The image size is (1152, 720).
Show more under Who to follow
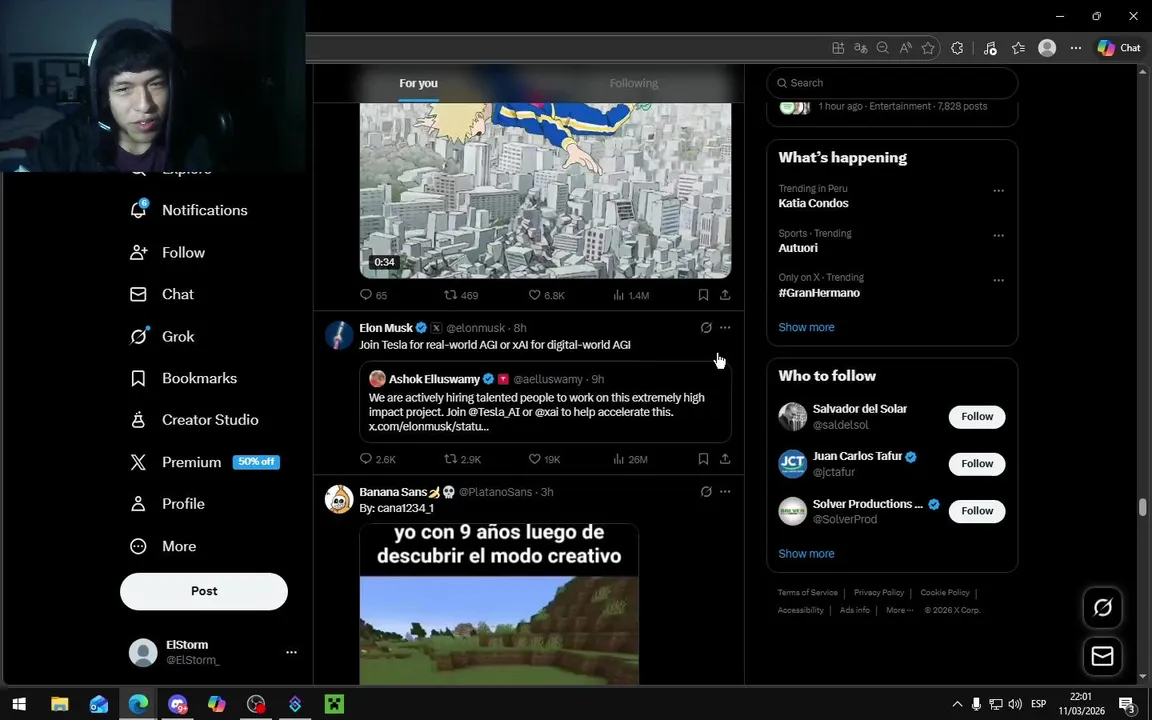[x=806, y=554]
